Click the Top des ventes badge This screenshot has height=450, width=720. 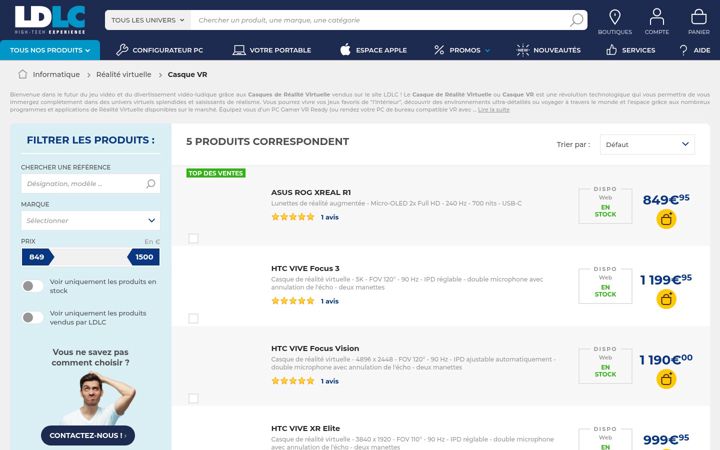coord(216,173)
